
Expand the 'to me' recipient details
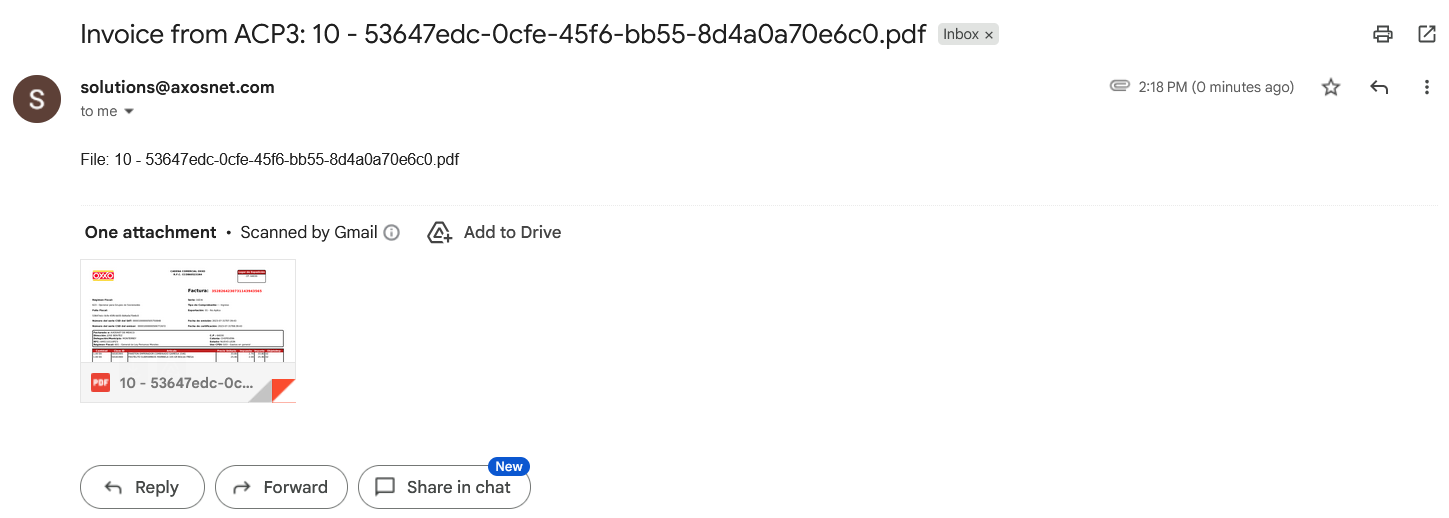point(128,111)
